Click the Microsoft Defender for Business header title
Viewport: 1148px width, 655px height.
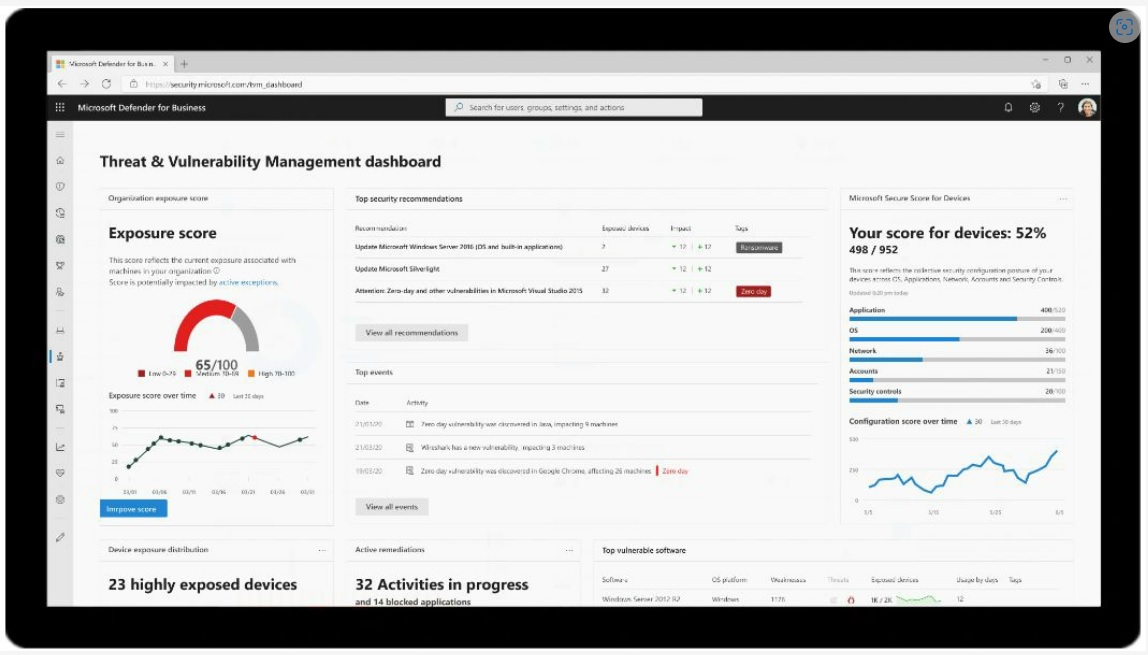tap(141, 108)
